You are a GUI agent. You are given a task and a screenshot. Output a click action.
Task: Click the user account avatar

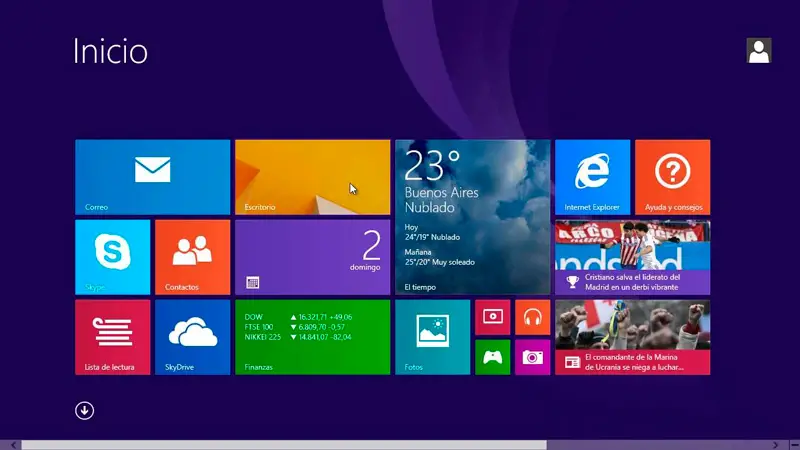coord(759,51)
